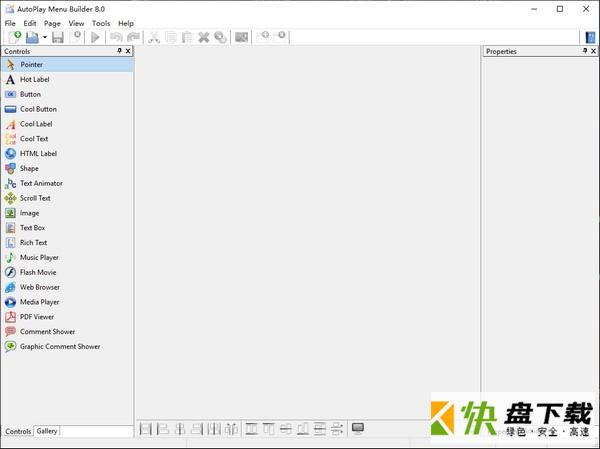Close the Controls panel

coord(128,51)
